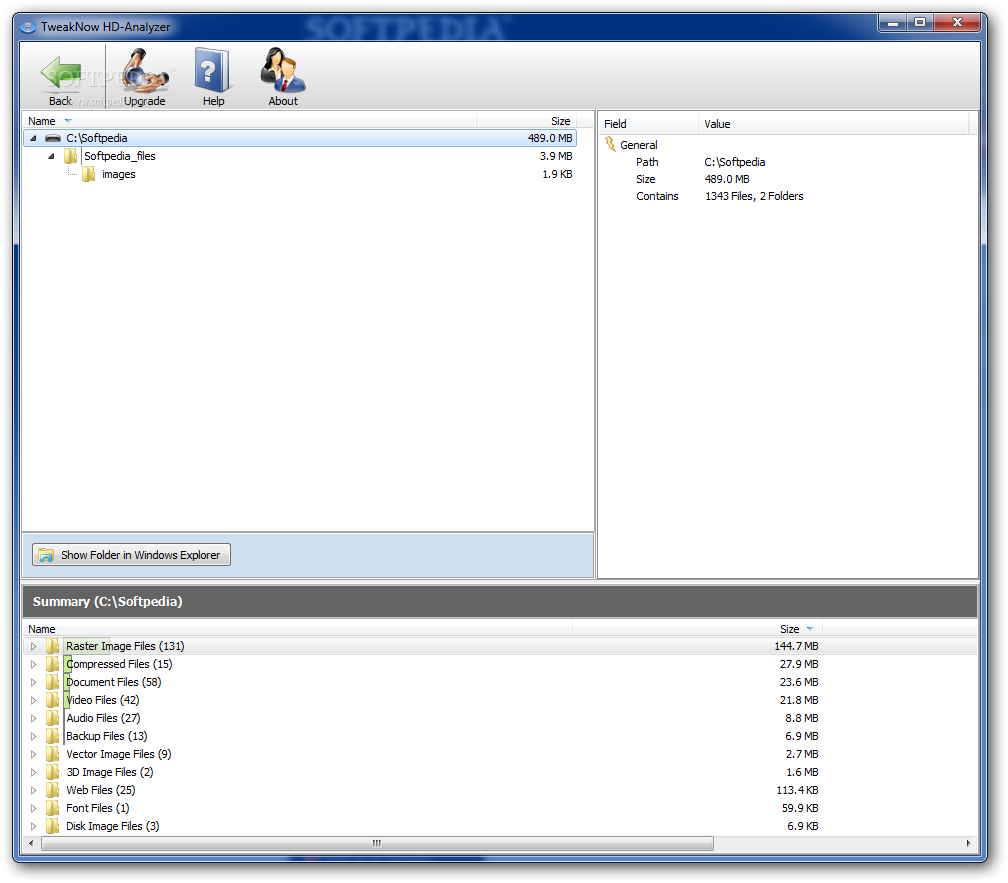Image resolution: width=1008 pixels, height=883 pixels.
Task: Click the 144.7 MB size cell
Action: [x=796, y=646]
